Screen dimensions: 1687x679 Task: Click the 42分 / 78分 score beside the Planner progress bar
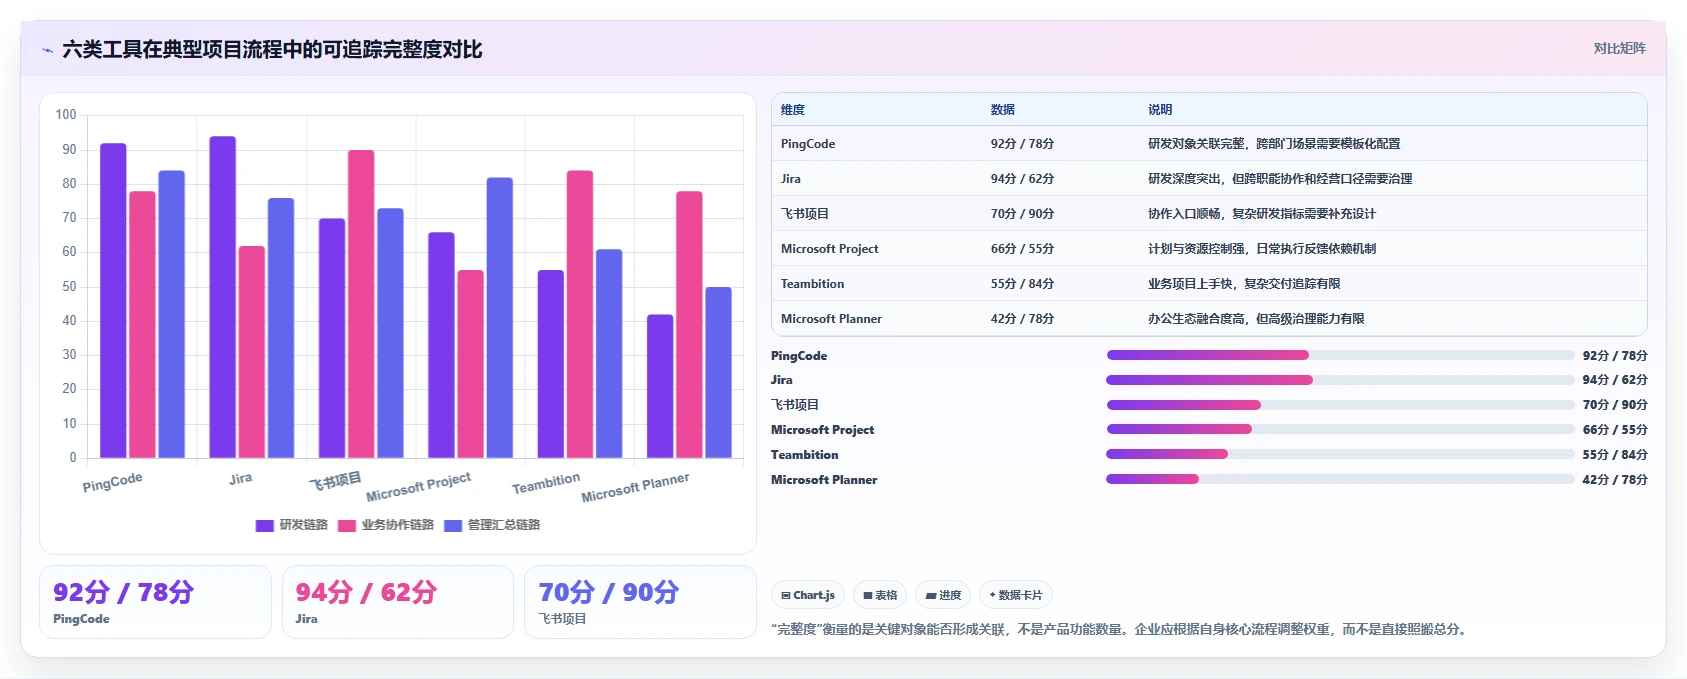(x=1615, y=480)
